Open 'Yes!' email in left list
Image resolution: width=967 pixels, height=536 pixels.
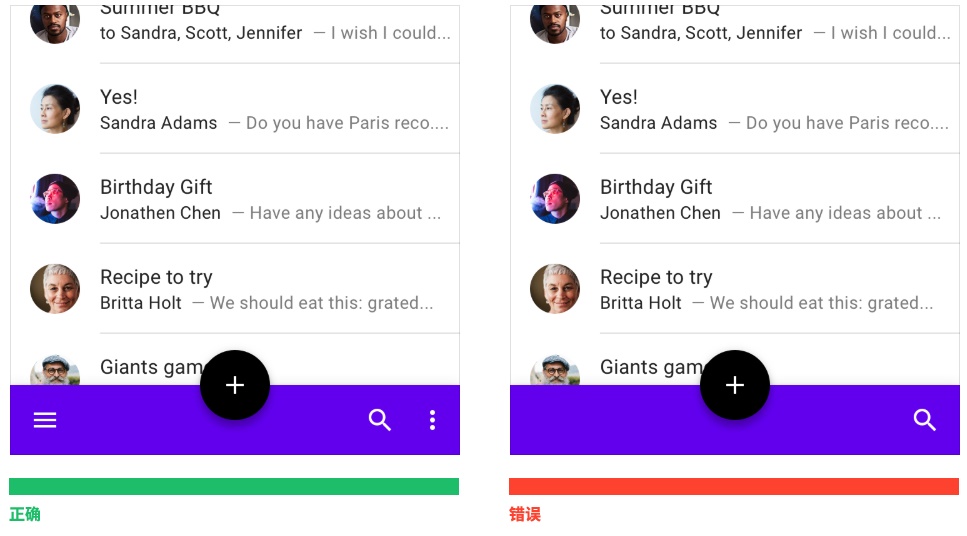point(235,109)
